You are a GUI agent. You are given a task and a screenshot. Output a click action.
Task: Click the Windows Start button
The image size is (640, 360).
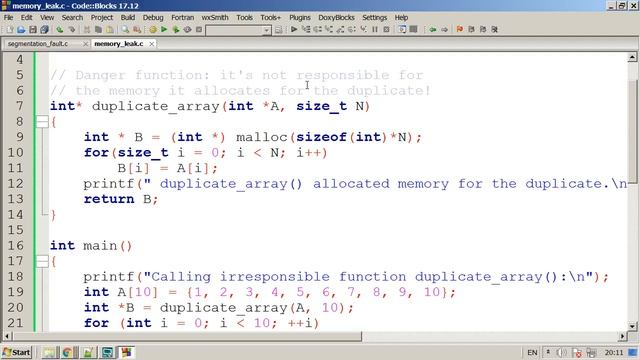coord(16,352)
